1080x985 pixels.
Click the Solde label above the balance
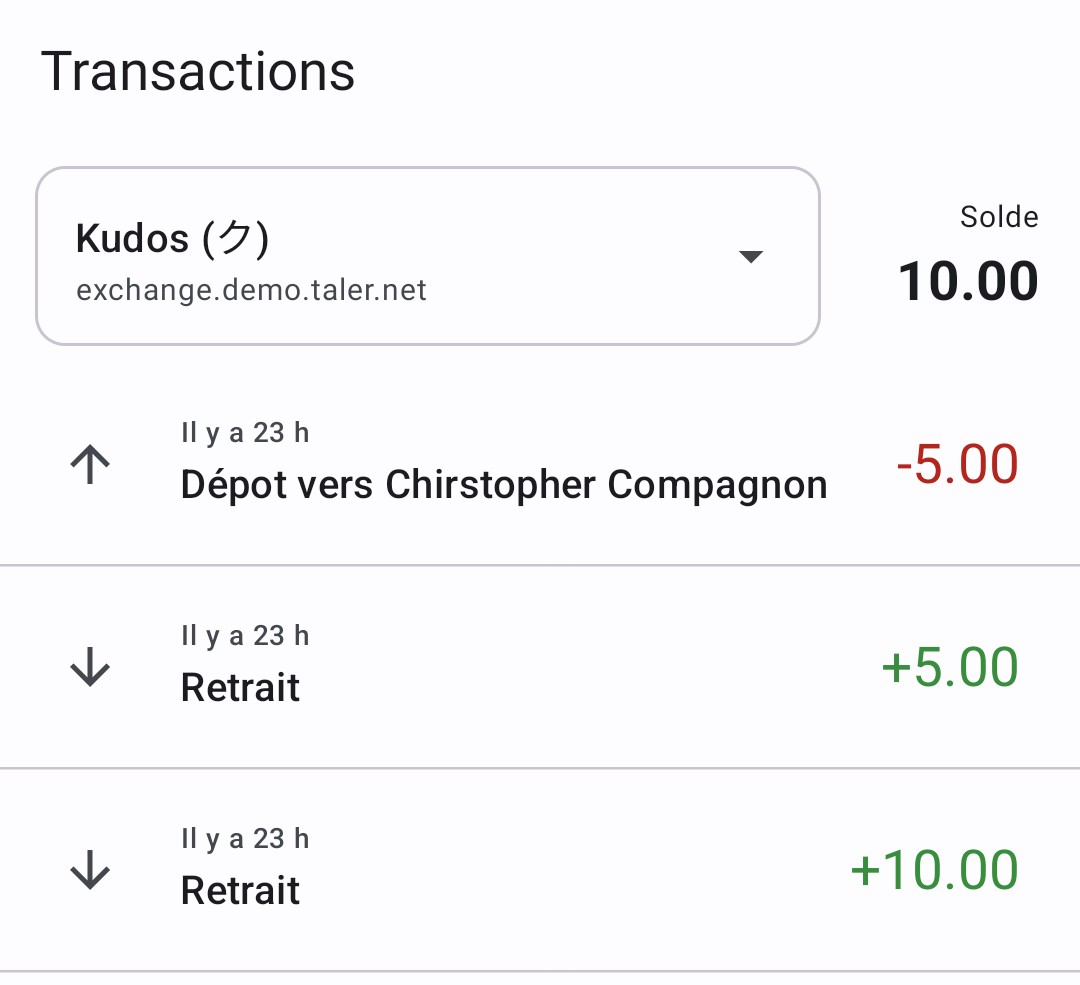click(999, 216)
